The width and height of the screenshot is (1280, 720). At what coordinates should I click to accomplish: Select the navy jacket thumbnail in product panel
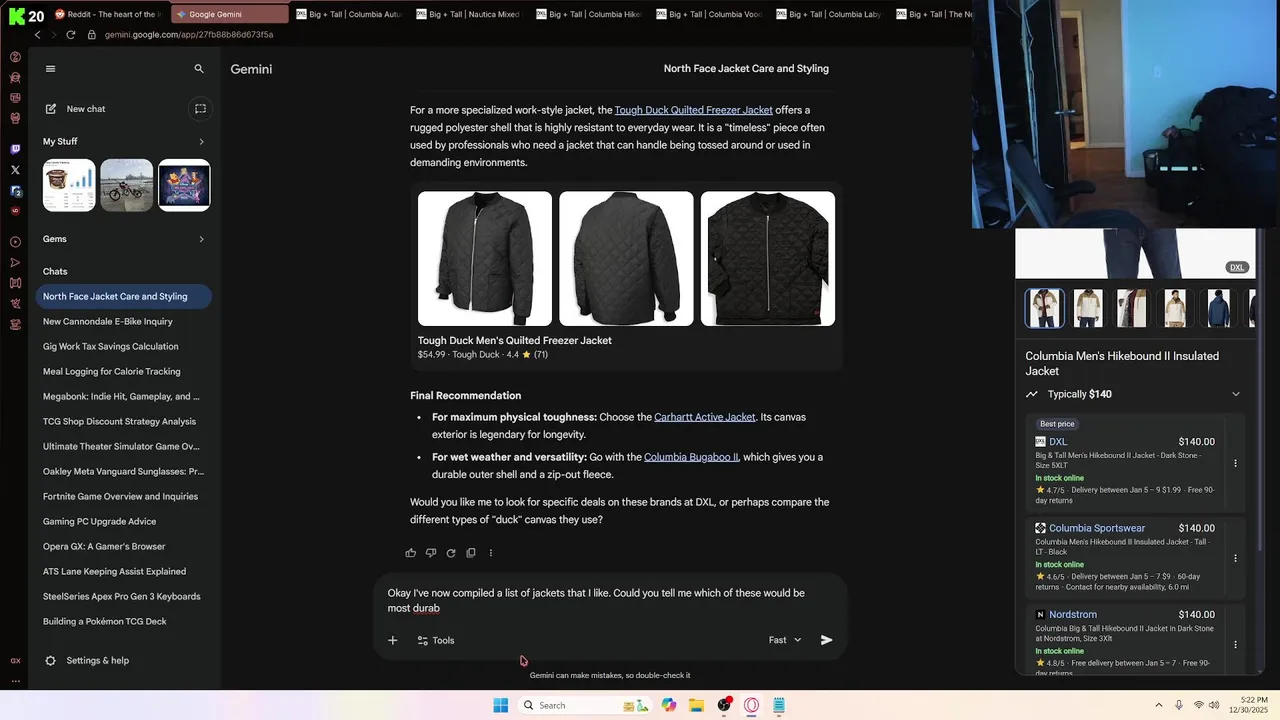tap(1218, 308)
